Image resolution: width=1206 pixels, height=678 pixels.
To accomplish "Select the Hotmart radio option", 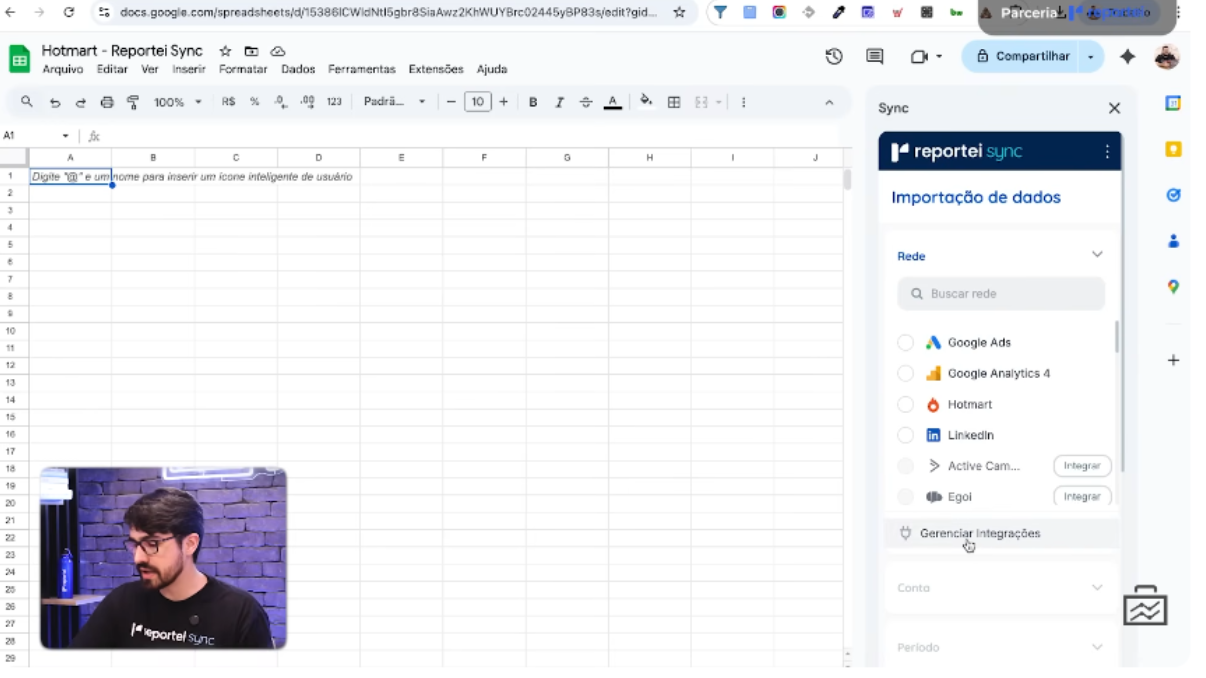I will point(905,405).
